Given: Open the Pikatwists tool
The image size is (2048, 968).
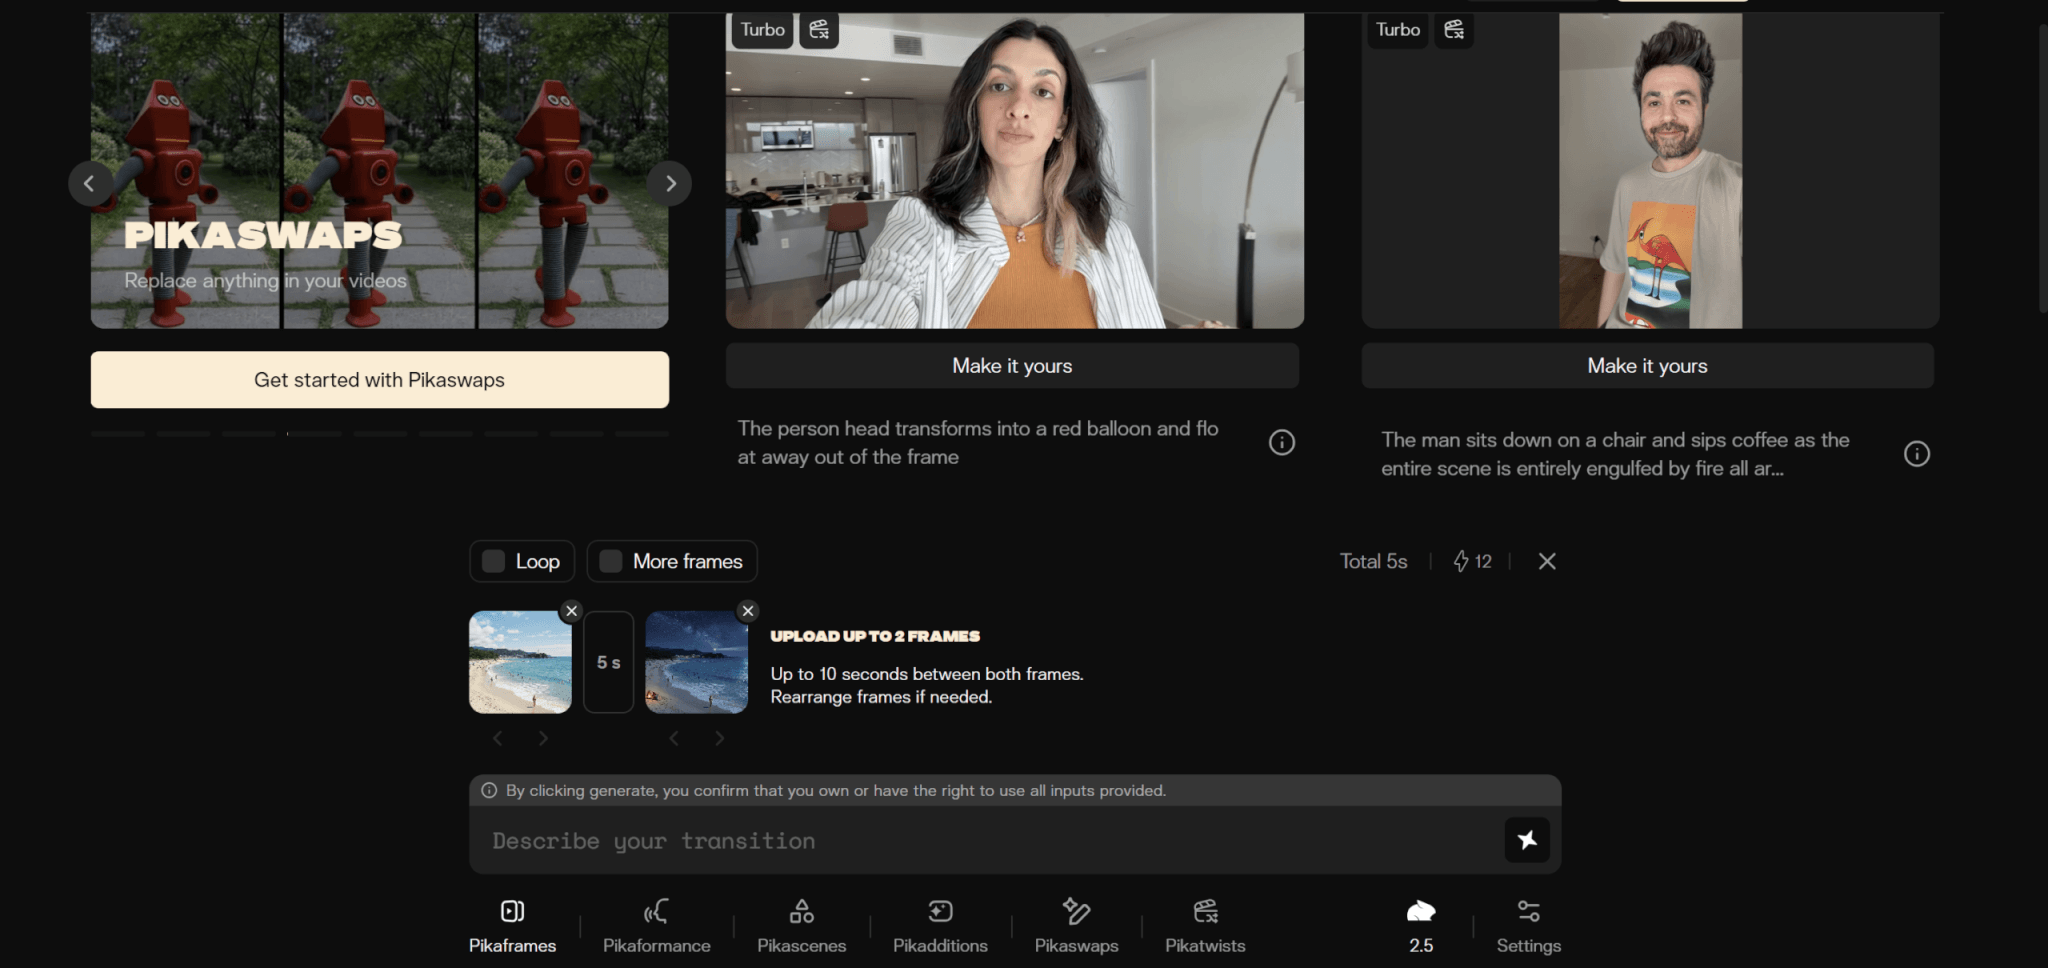Looking at the screenshot, I should pyautogui.click(x=1205, y=925).
